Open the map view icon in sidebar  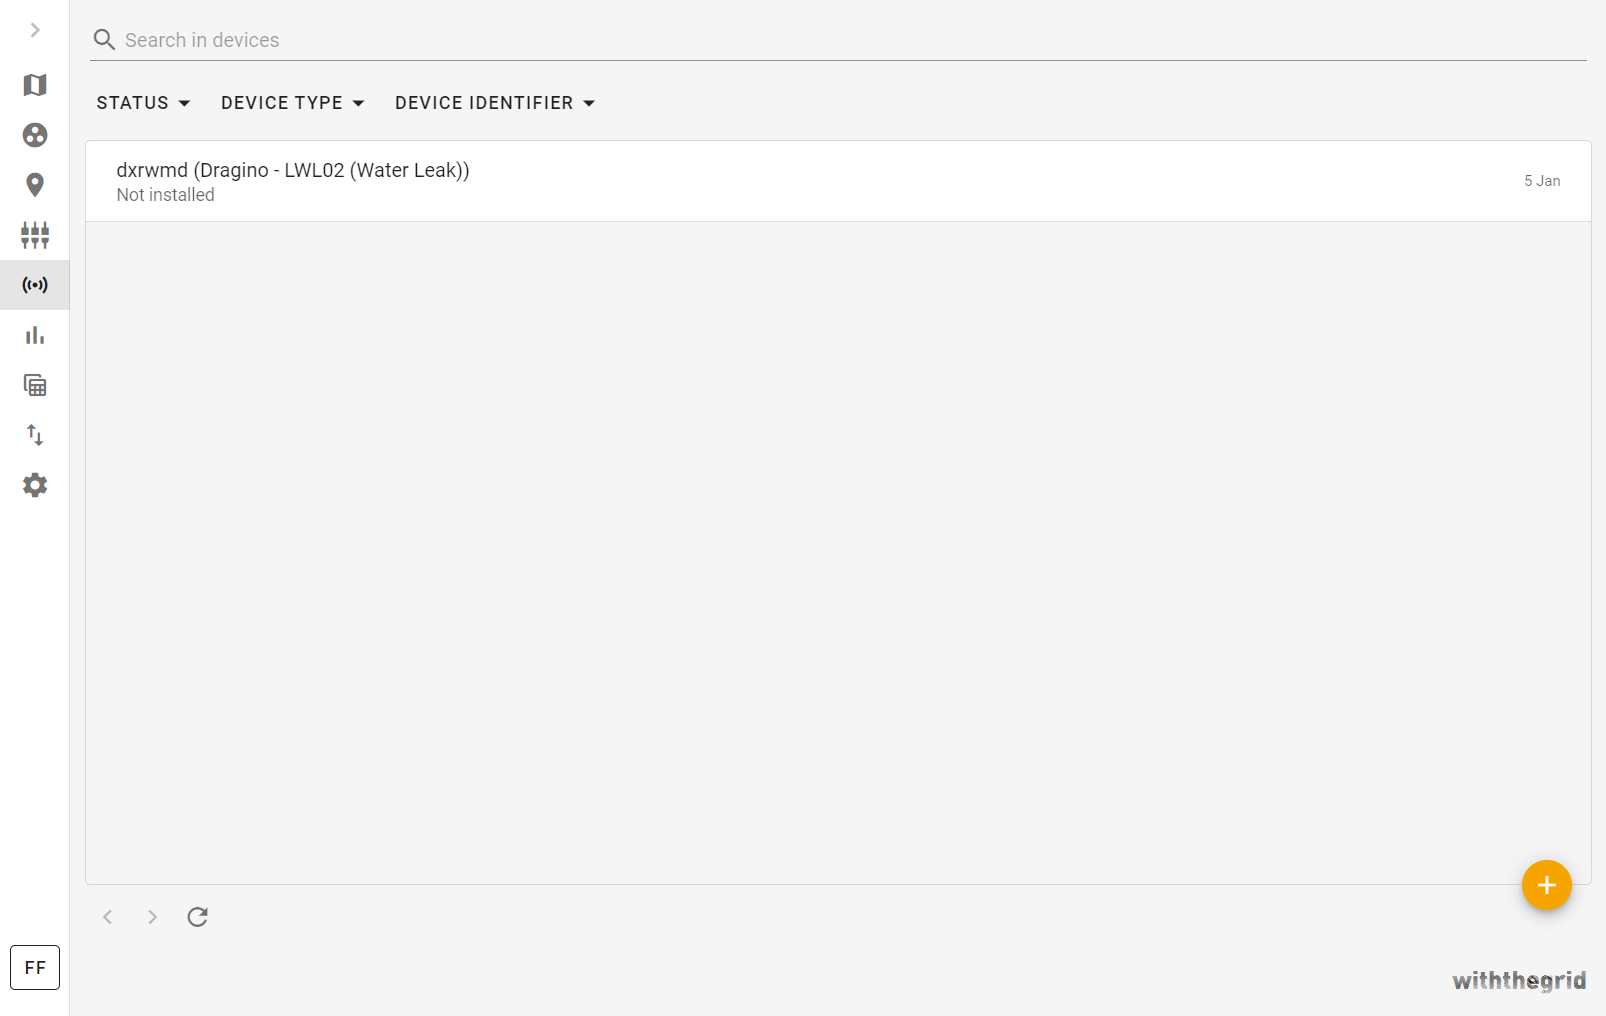click(35, 85)
